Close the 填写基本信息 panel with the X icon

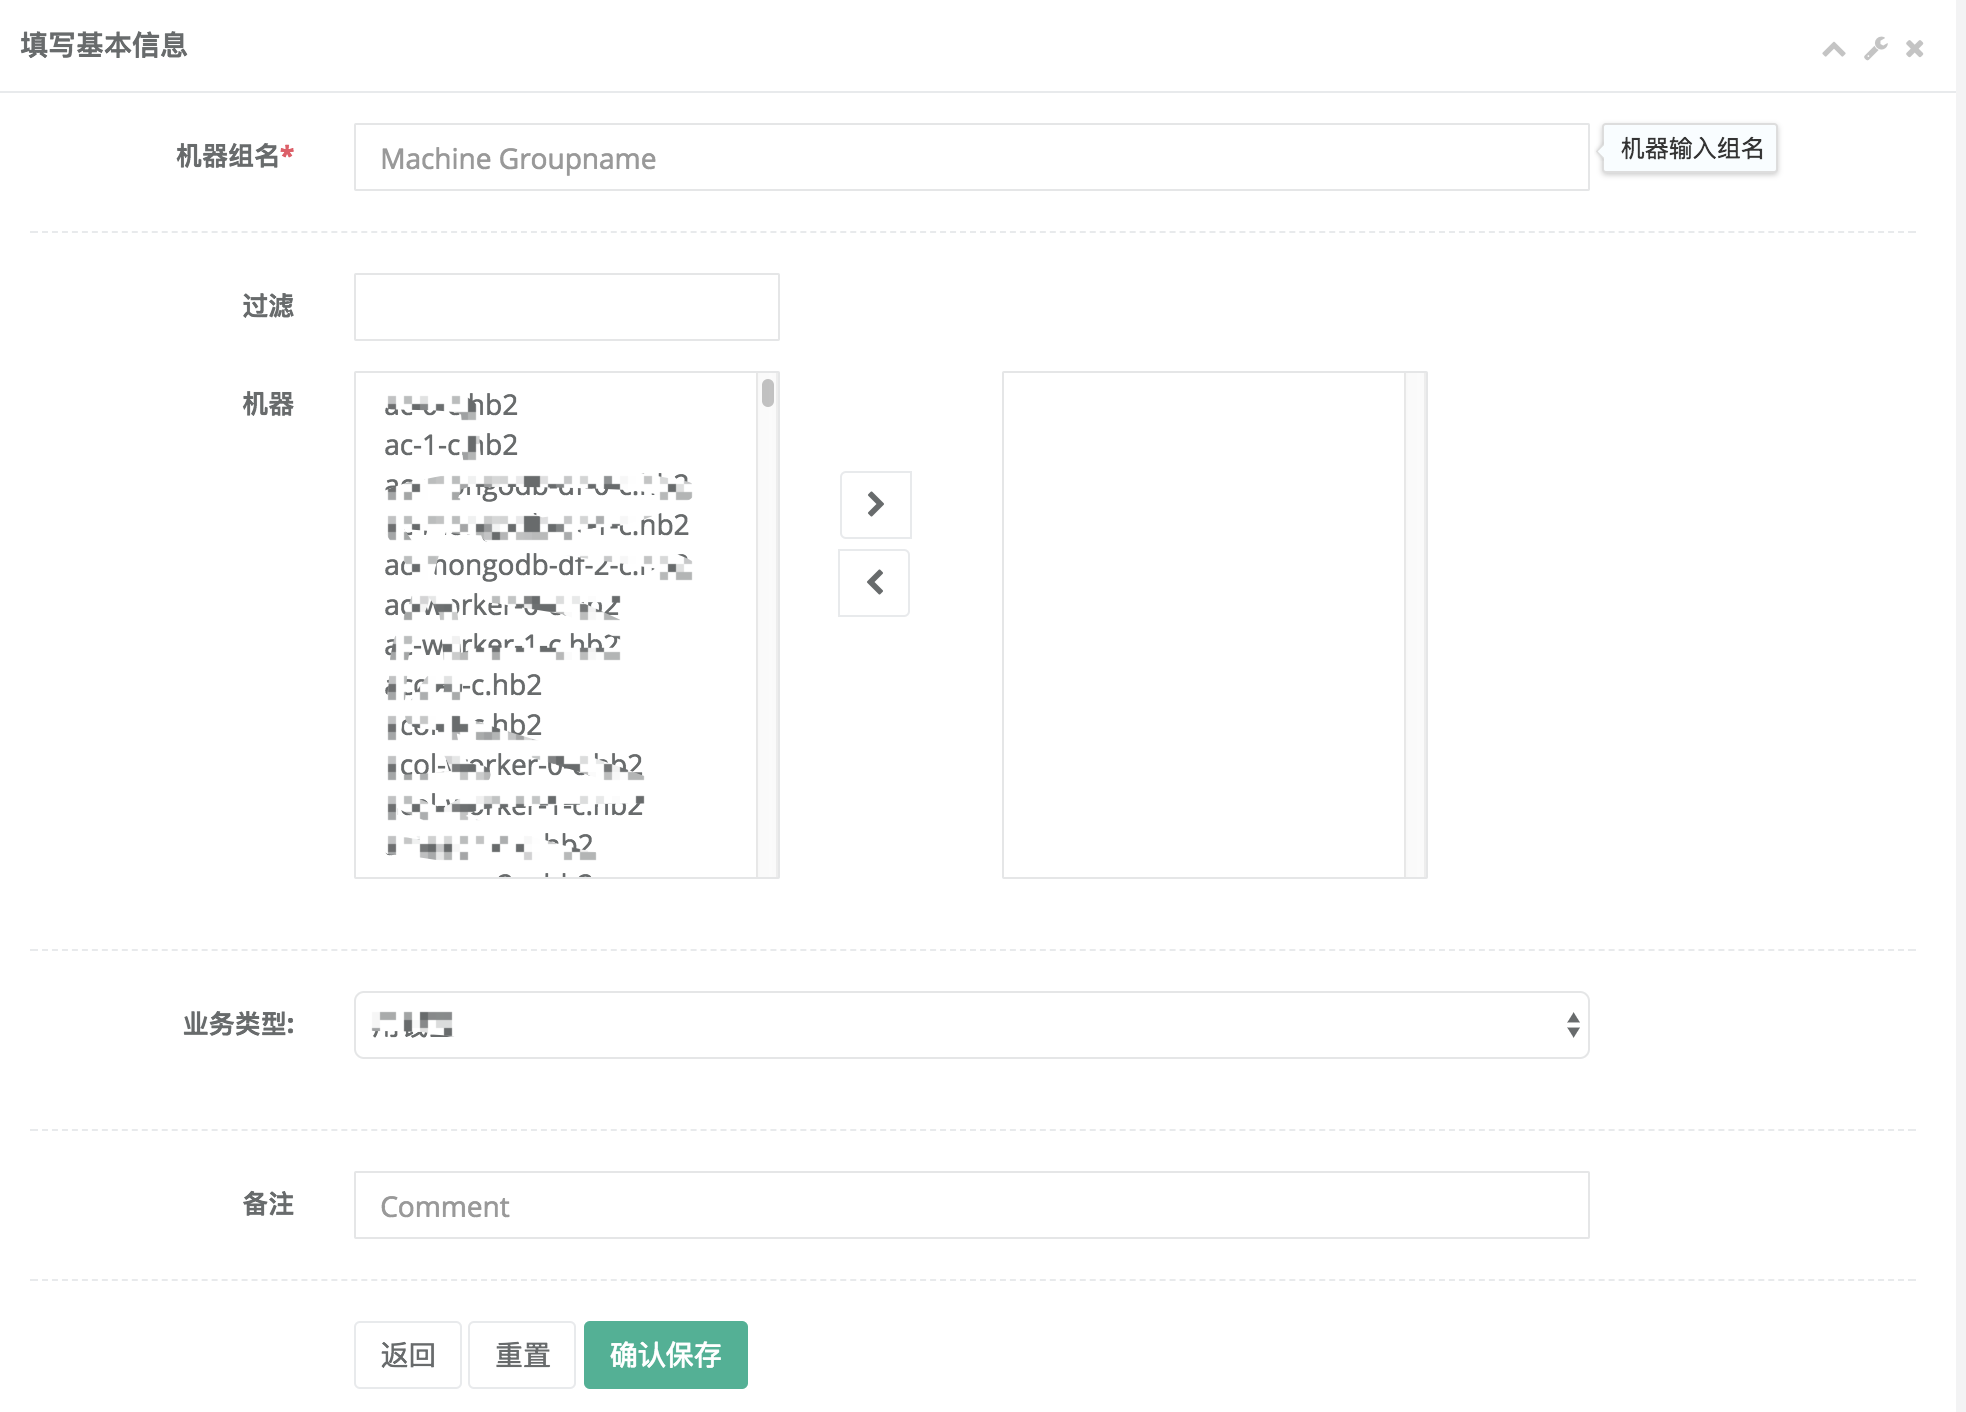[1914, 48]
